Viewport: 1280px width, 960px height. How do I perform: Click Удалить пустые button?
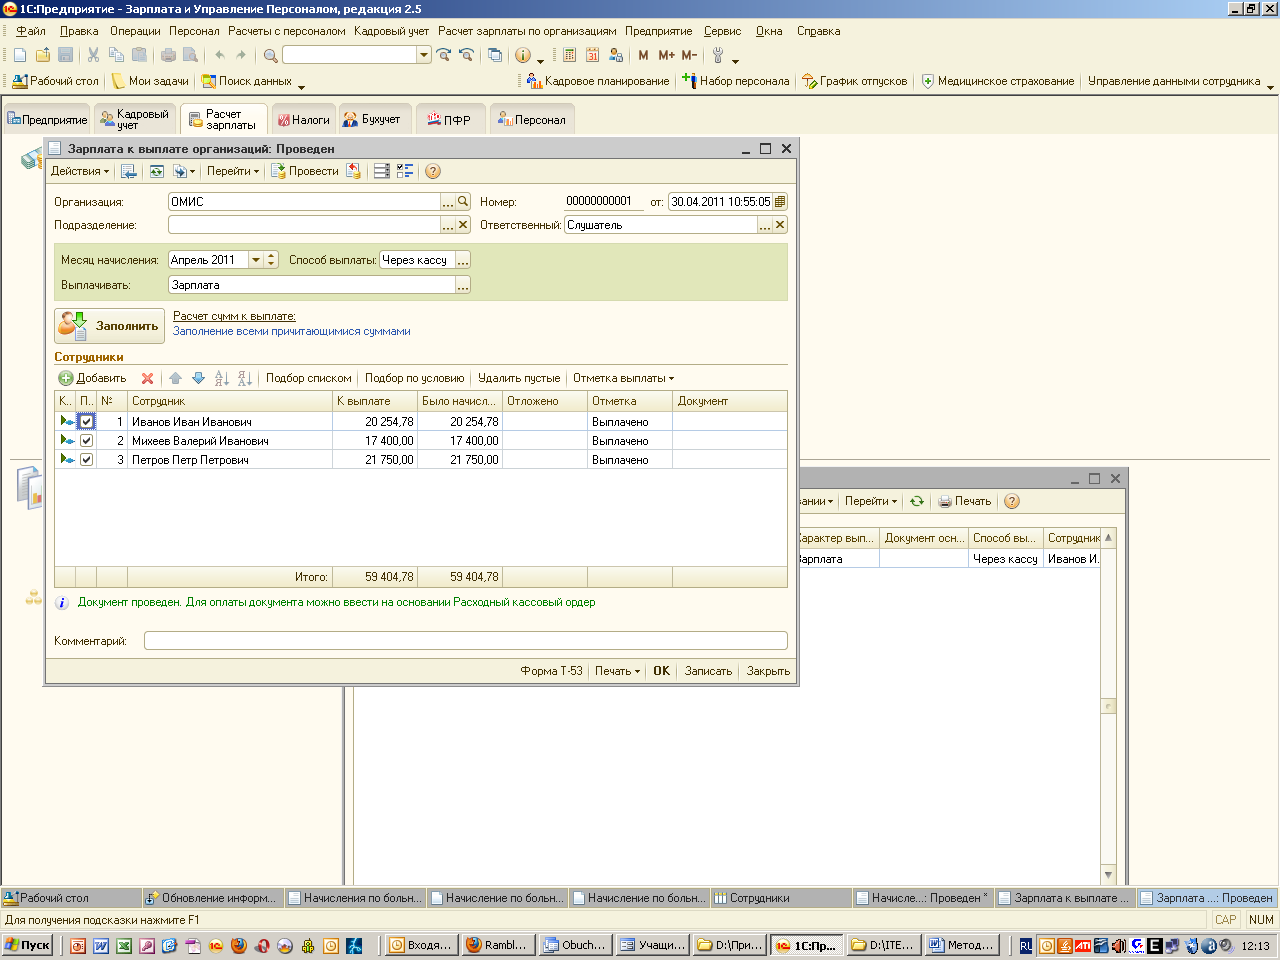point(519,378)
